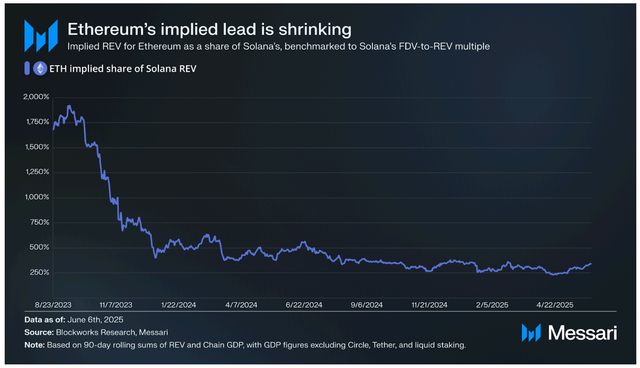Image resolution: width=640 pixels, height=368 pixels.
Task: Click the 1,250% y-axis label
Action: (38, 172)
